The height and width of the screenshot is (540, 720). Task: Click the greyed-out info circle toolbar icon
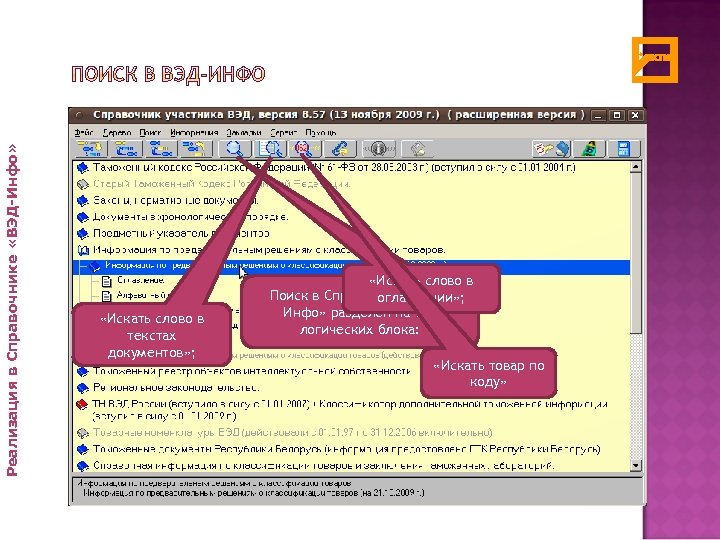click(379, 149)
